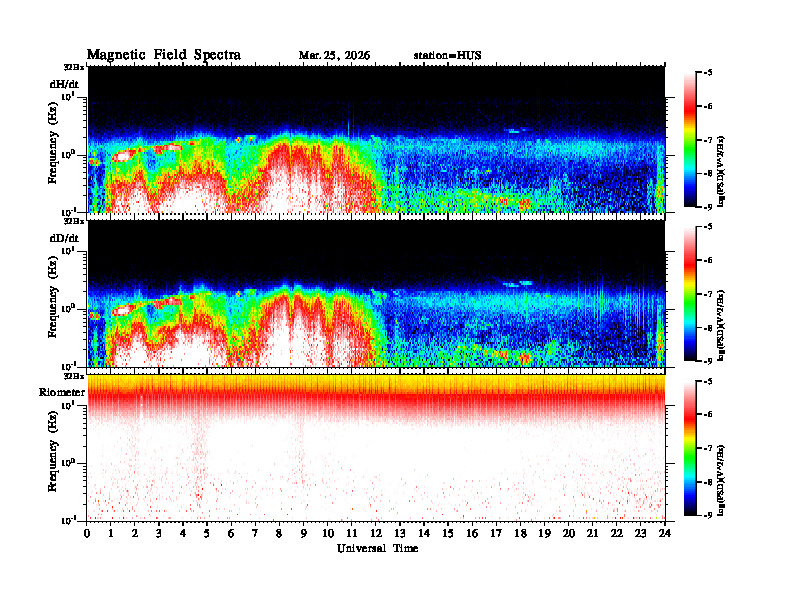Click the "Magnetic Field Spectra" plot title
The width and height of the screenshot is (792, 612).
point(164,55)
